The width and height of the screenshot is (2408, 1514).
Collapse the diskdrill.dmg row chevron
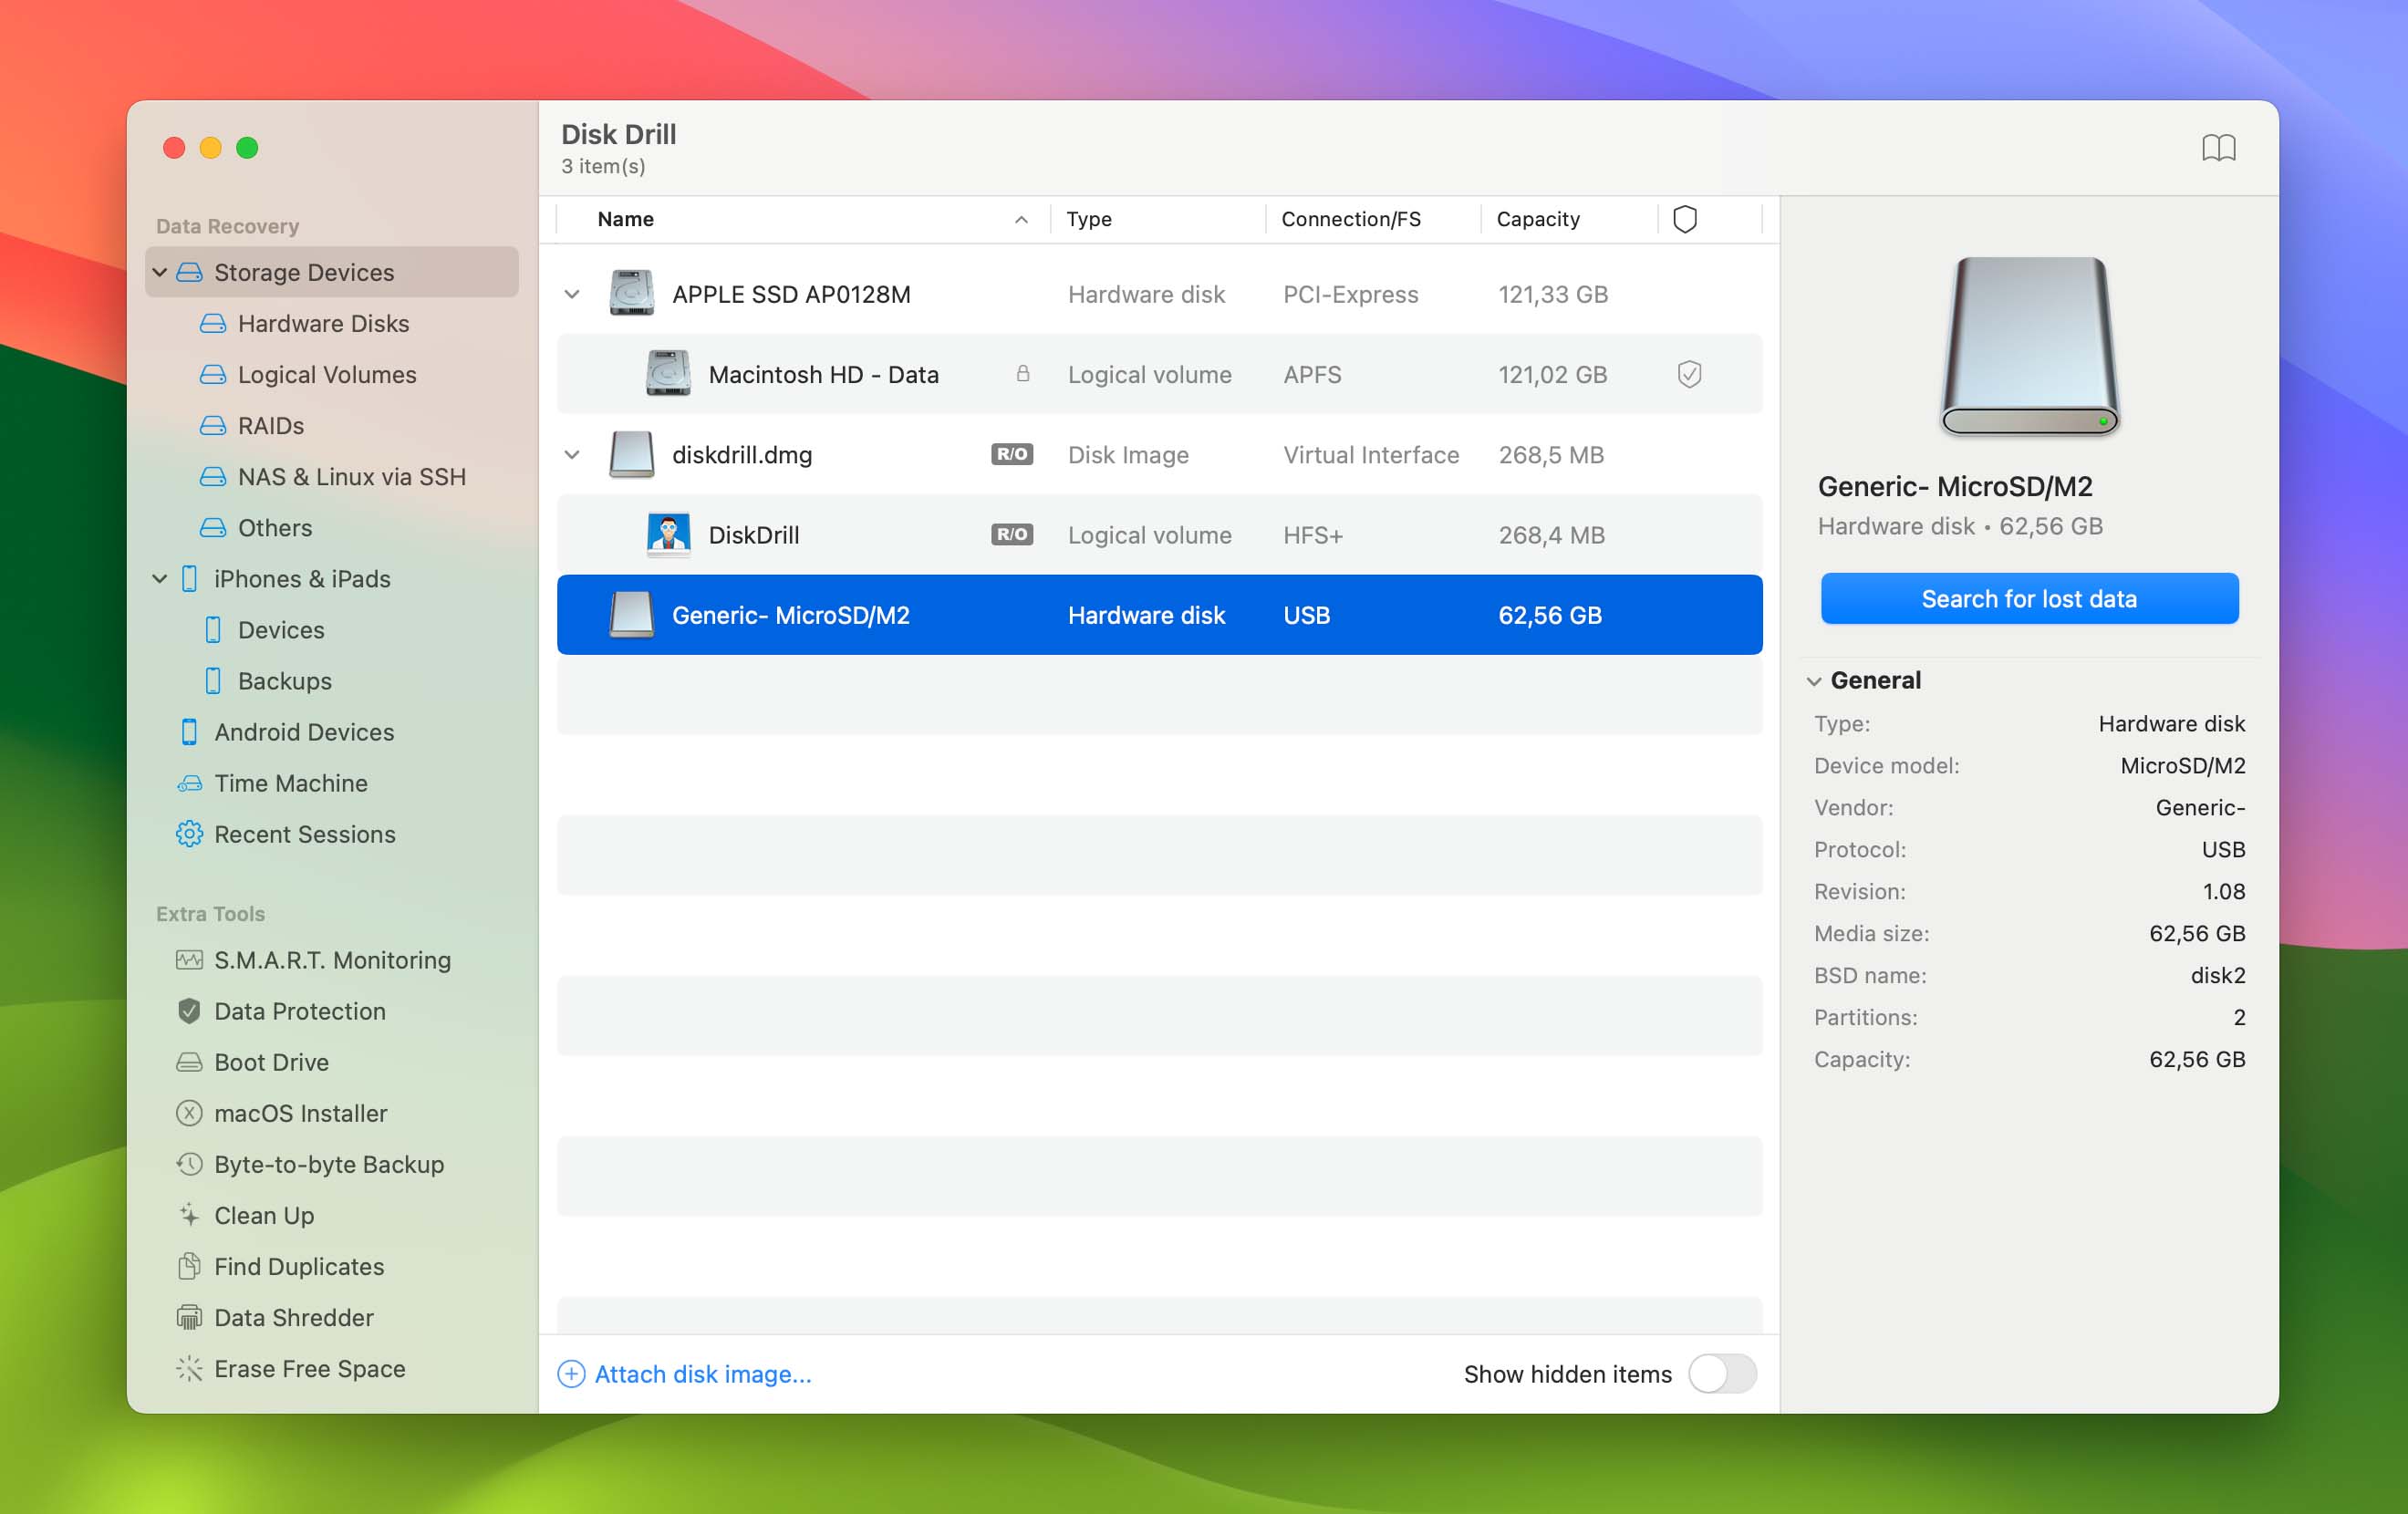pos(572,454)
